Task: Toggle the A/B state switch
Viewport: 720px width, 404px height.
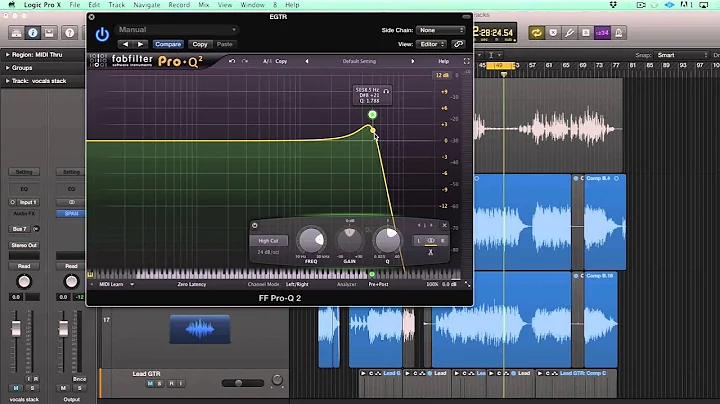Action: click(x=267, y=61)
